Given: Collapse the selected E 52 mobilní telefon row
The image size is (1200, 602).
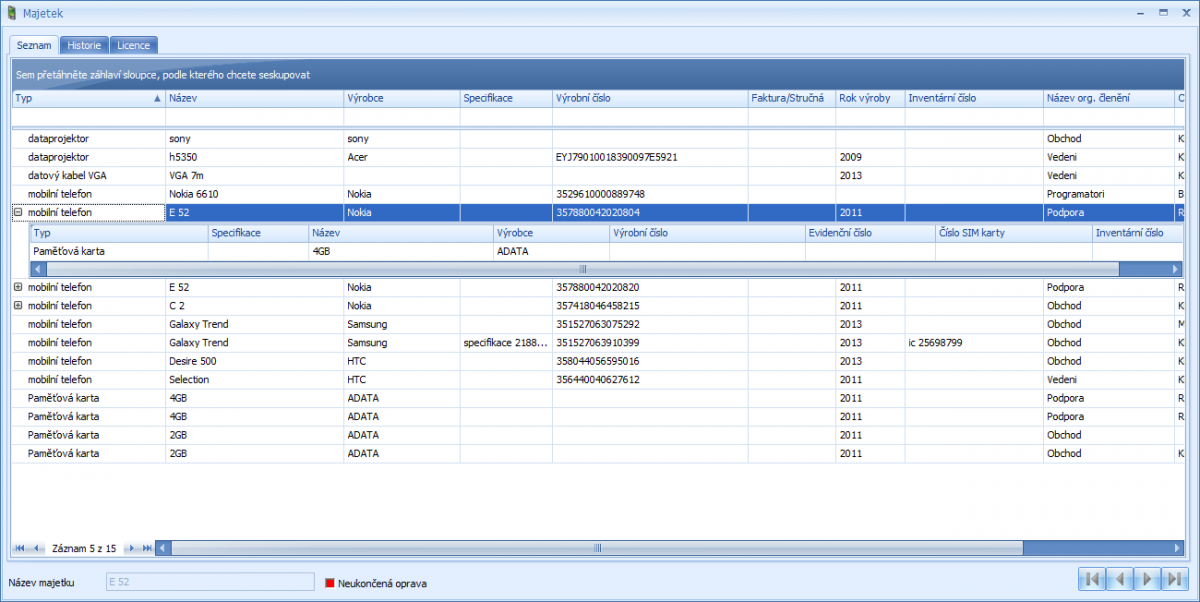Looking at the screenshot, I should click(x=18, y=212).
